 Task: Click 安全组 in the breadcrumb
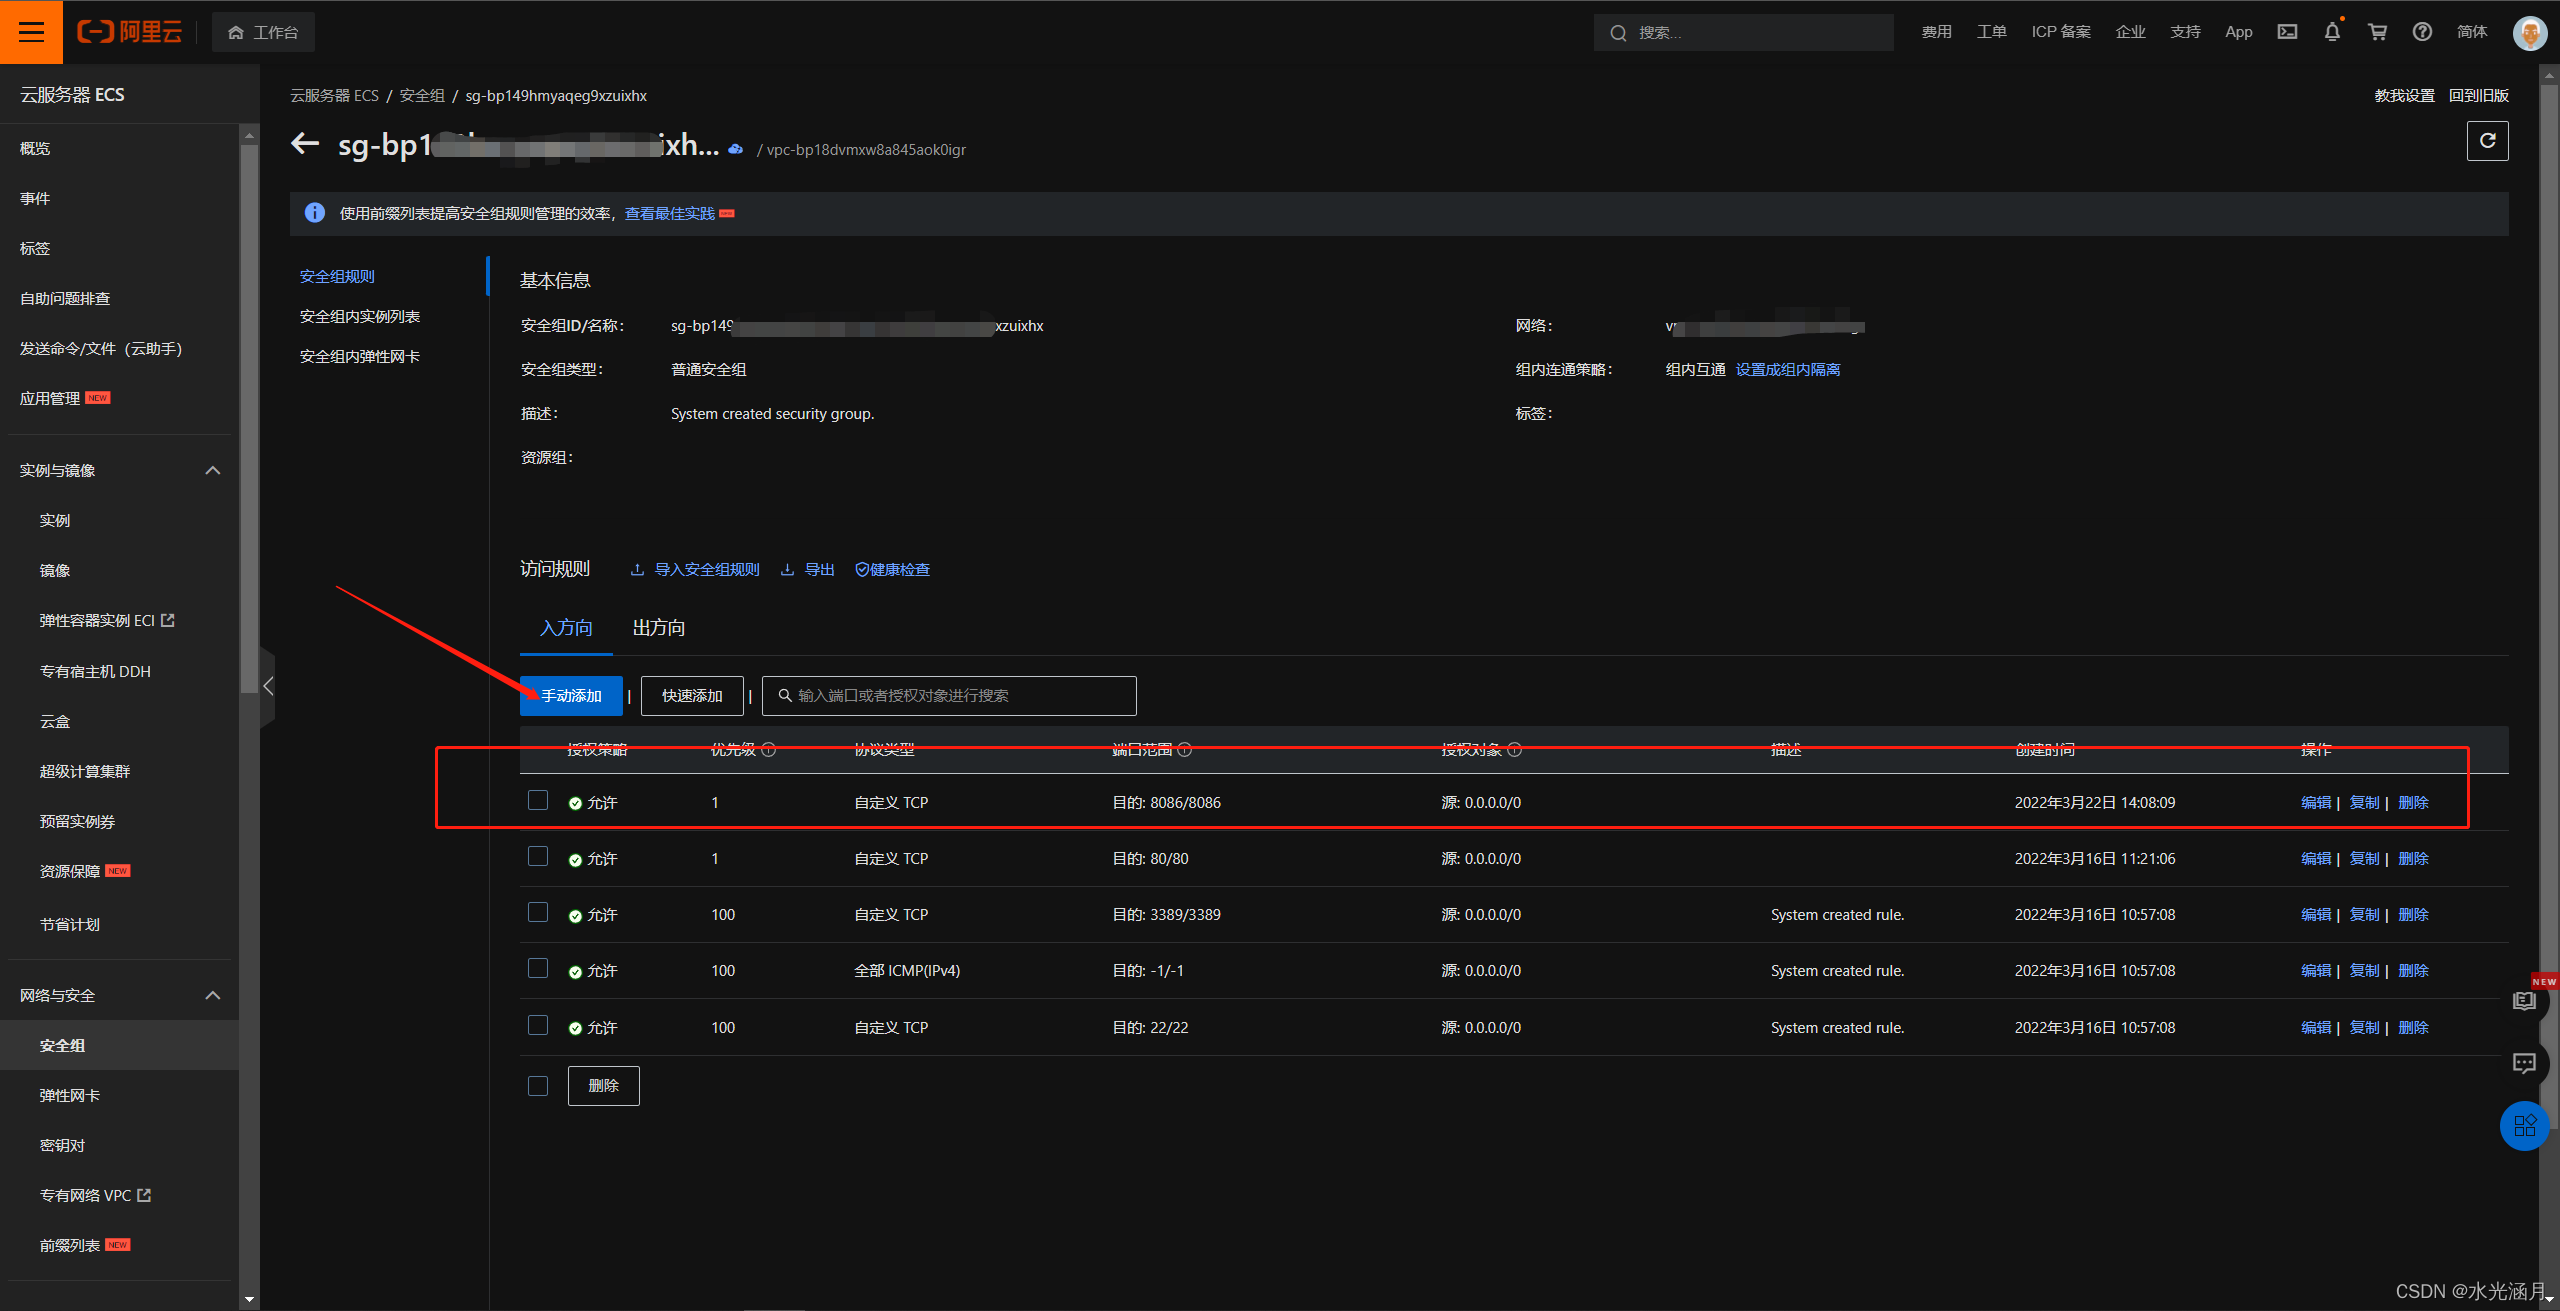click(422, 96)
